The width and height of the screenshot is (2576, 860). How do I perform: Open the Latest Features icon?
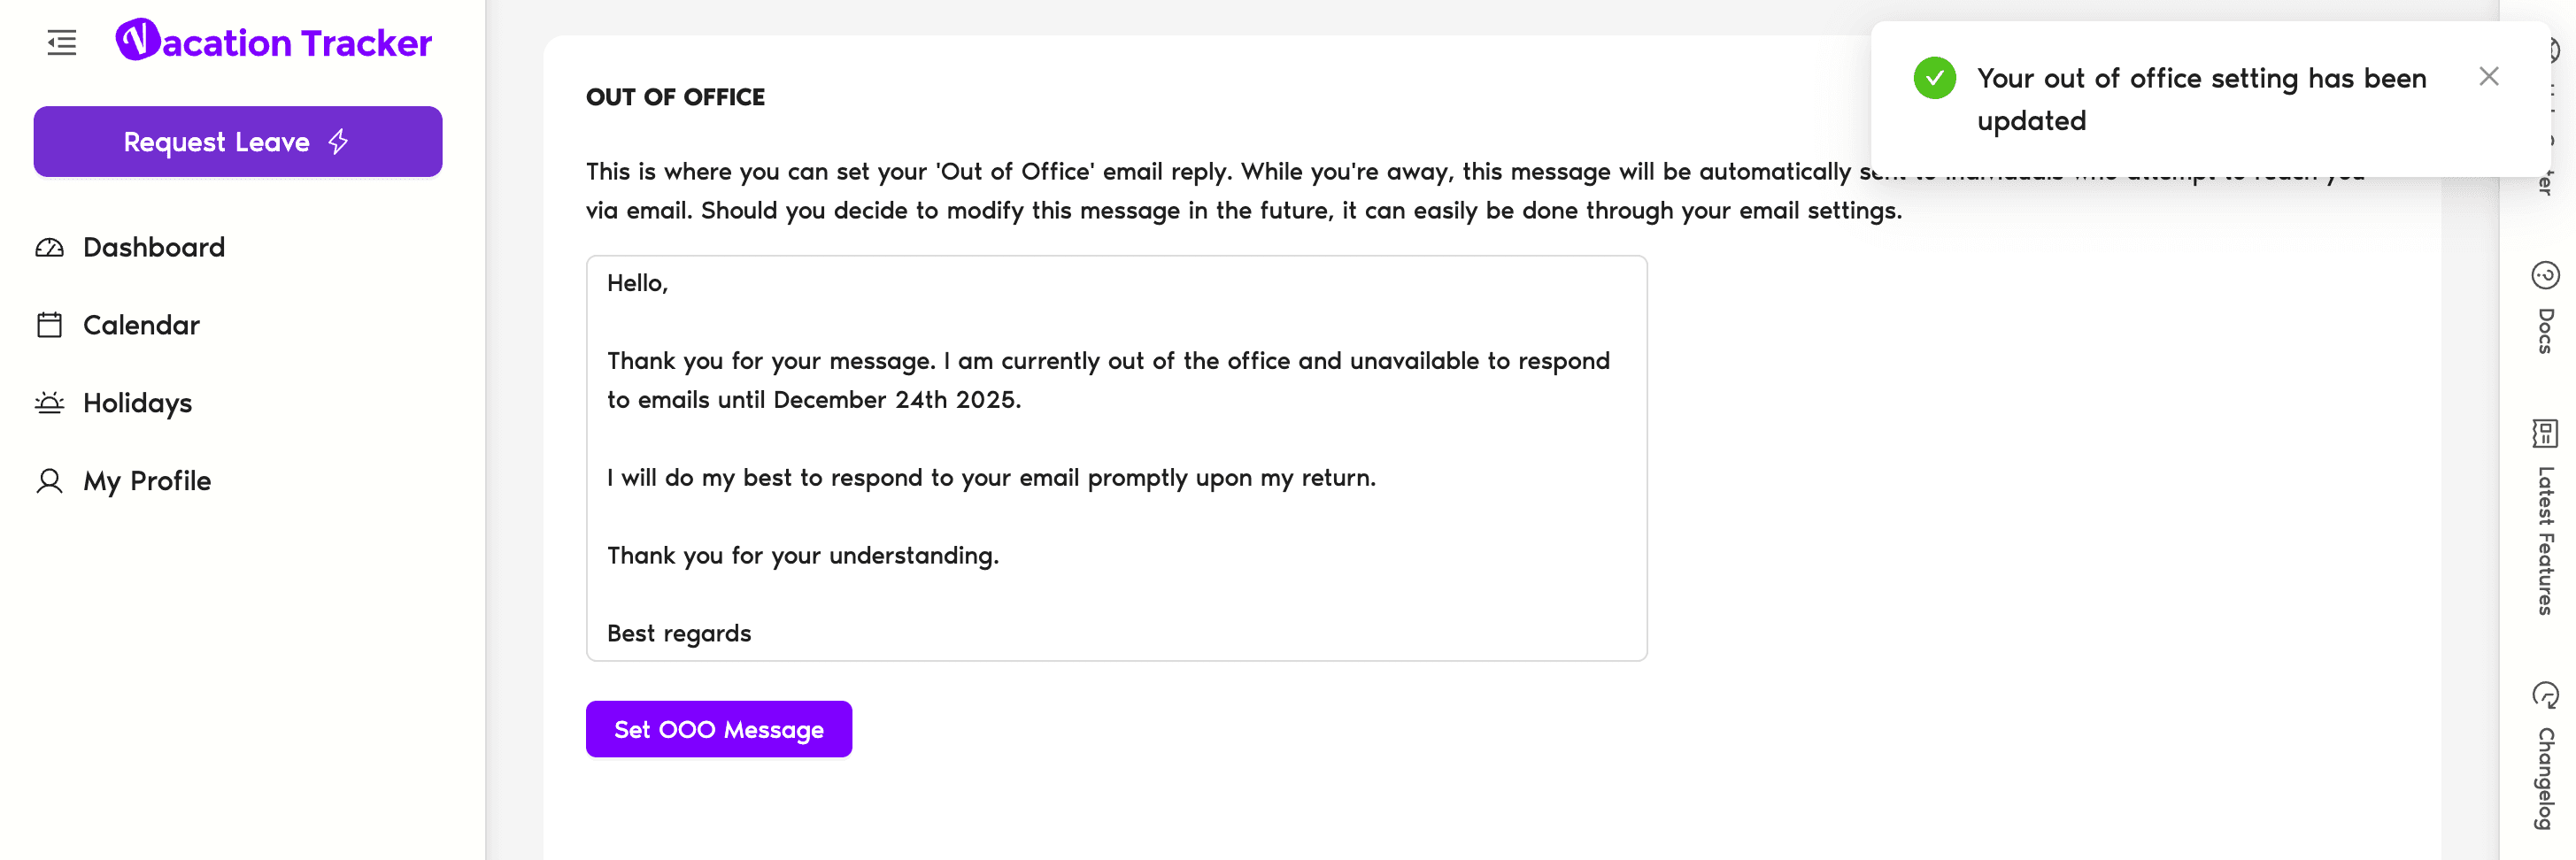[2545, 433]
